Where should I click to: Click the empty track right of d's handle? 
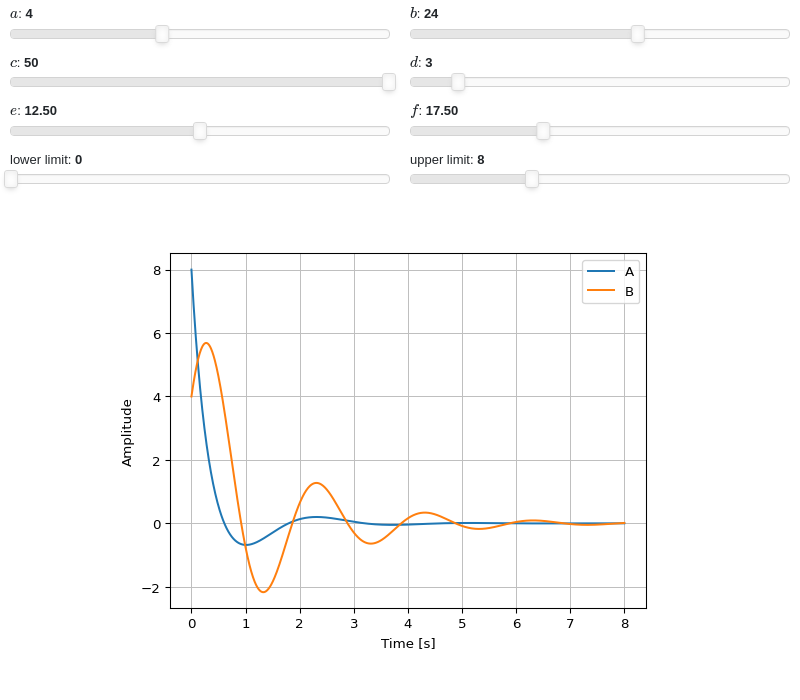pyautogui.click(x=627, y=82)
